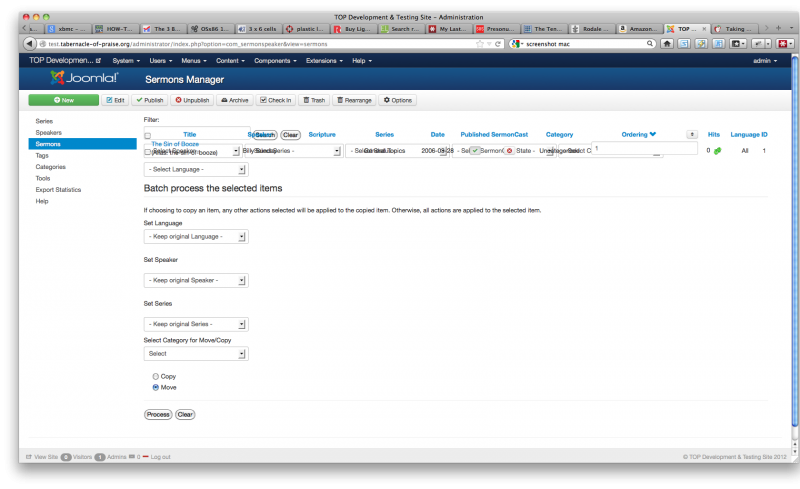Open Export Statistics in the sidebar
The width and height of the screenshot is (800, 489).
tap(58, 190)
